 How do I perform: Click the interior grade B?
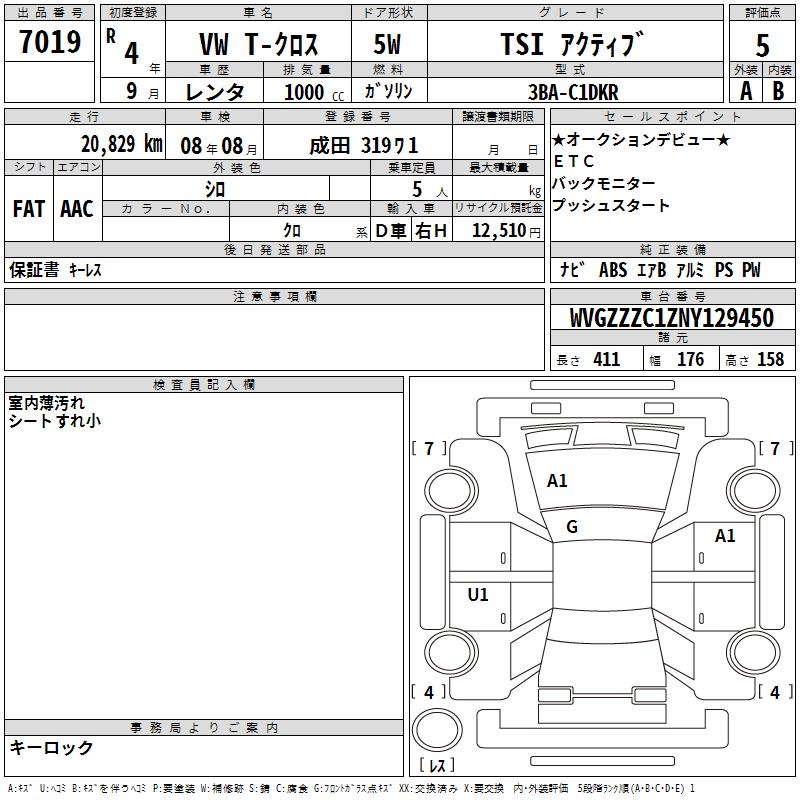(x=779, y=91)
